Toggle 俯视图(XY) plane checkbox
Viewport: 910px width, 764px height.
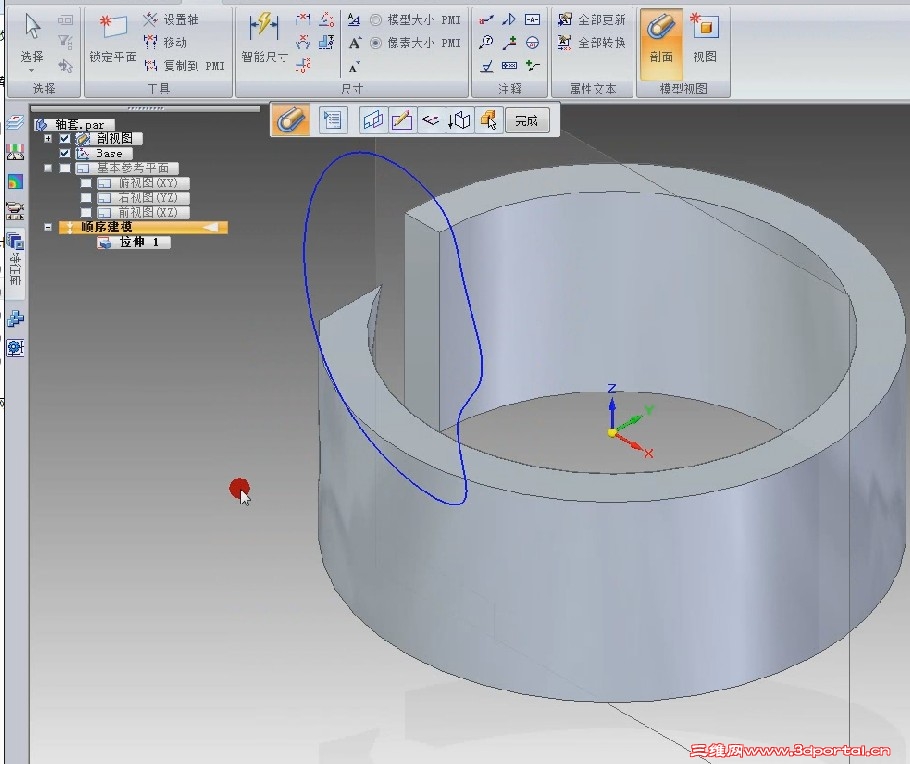point(86,183)
